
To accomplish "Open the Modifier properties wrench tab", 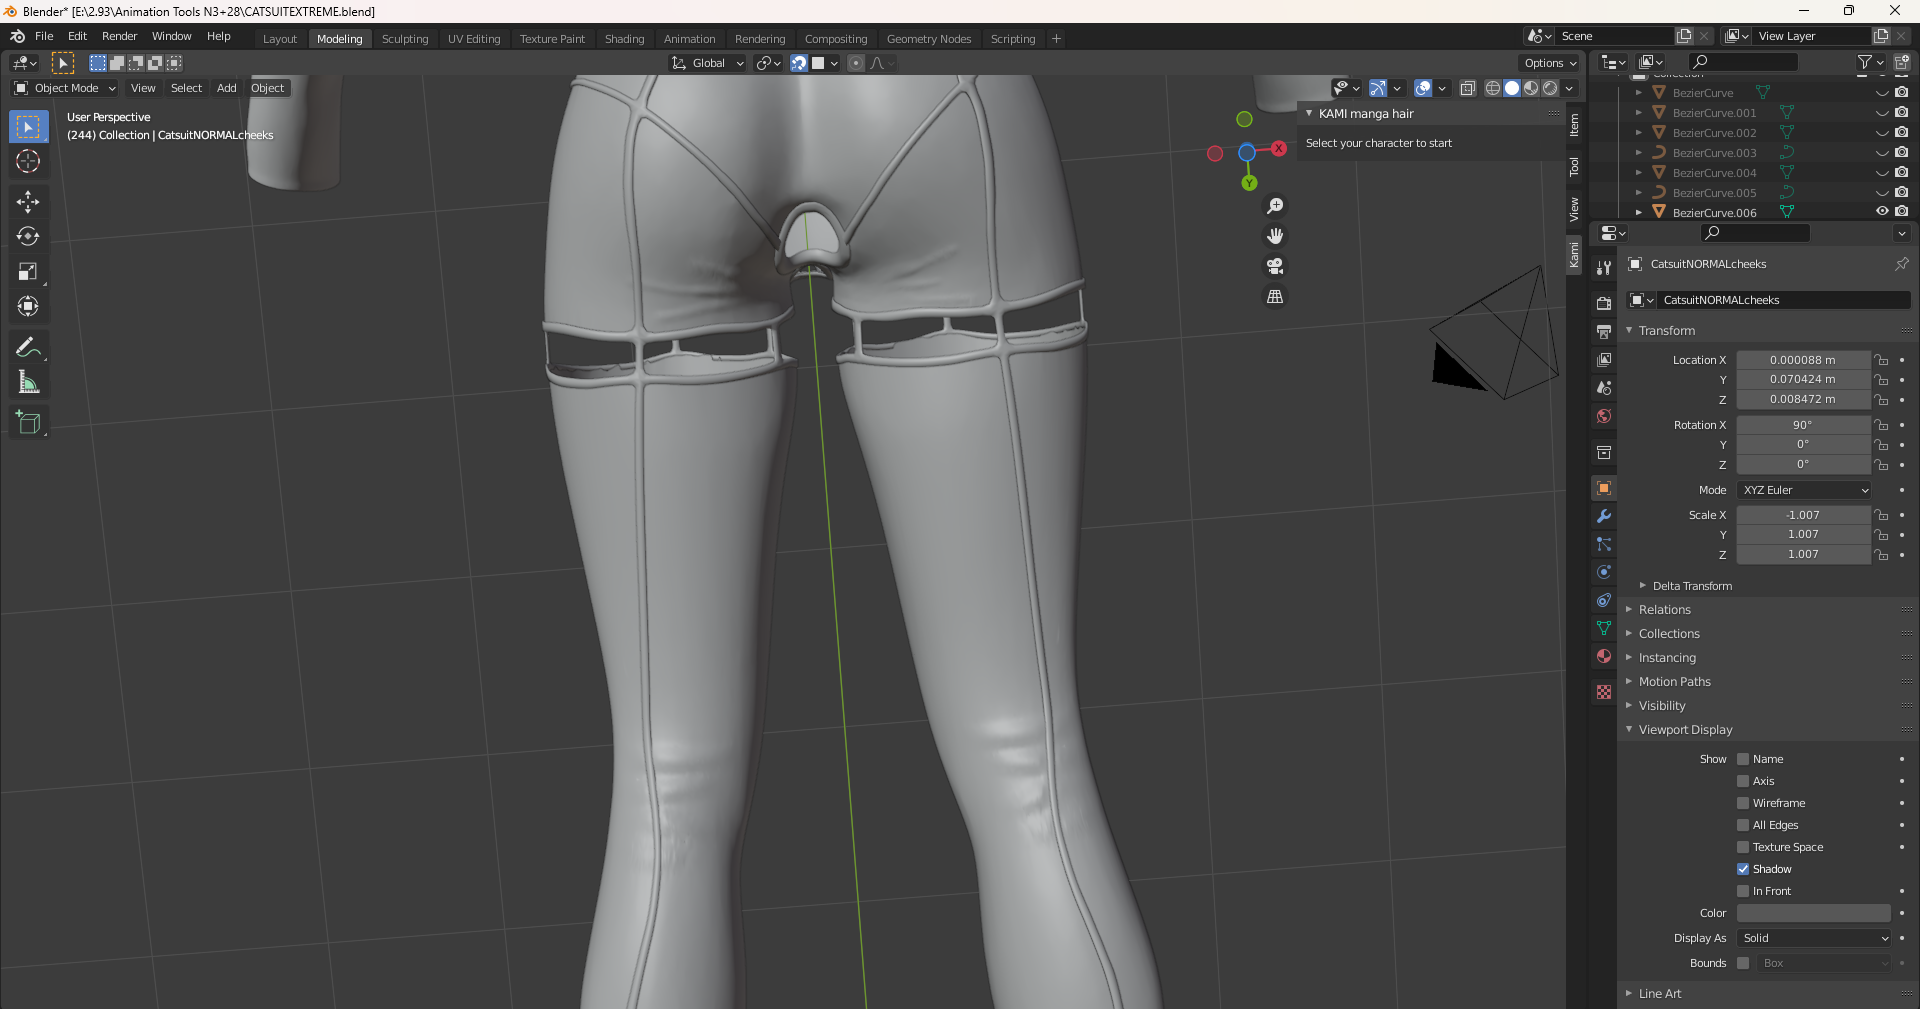I will tap(1604, 516).
